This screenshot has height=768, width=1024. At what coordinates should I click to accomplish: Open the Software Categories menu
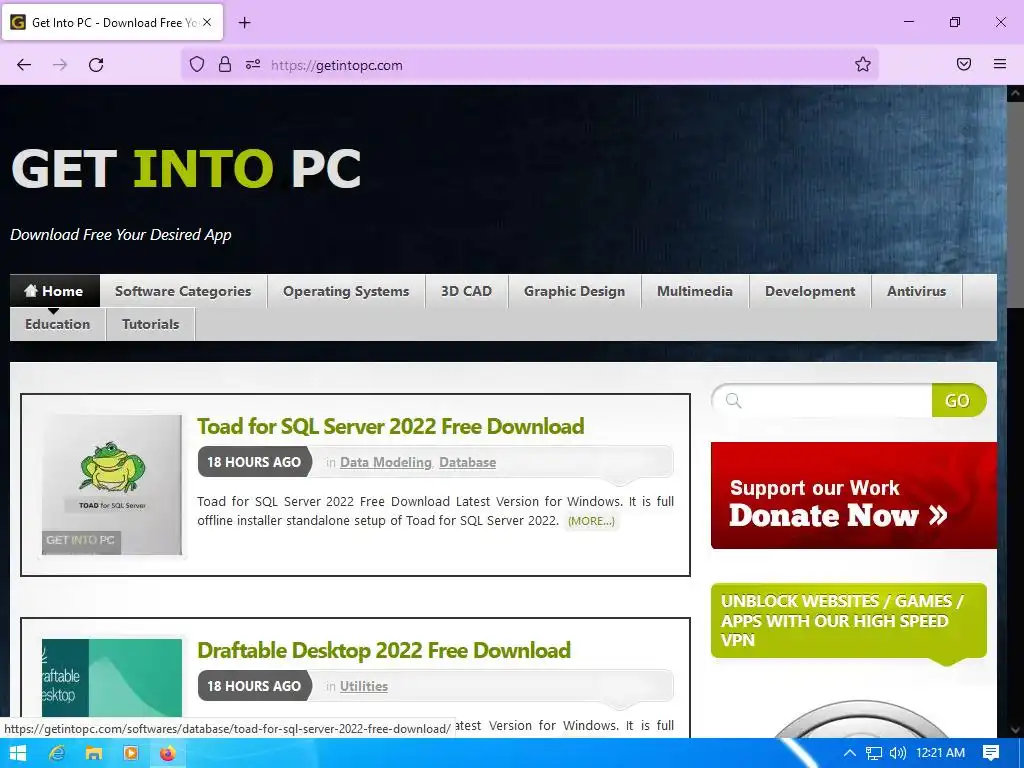183,291
